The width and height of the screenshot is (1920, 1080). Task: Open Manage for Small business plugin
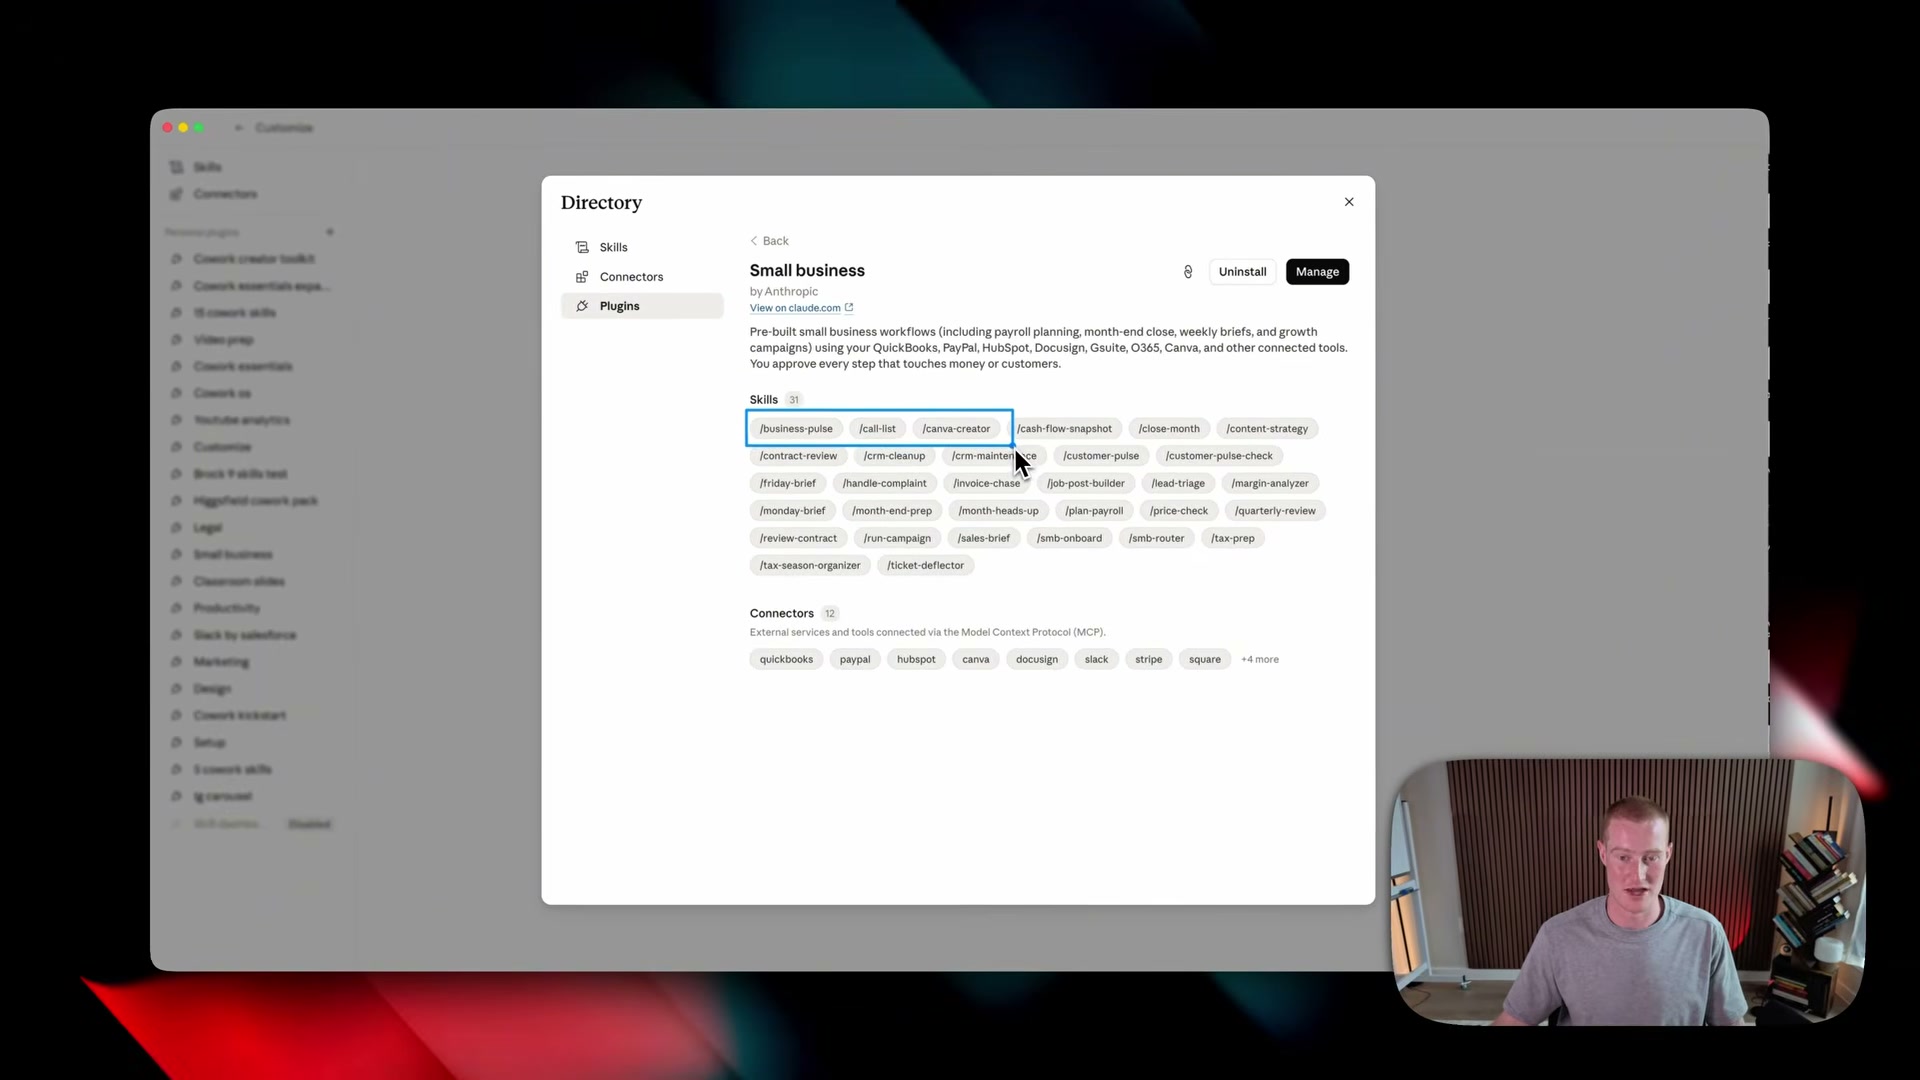[x=1317, y=272]
